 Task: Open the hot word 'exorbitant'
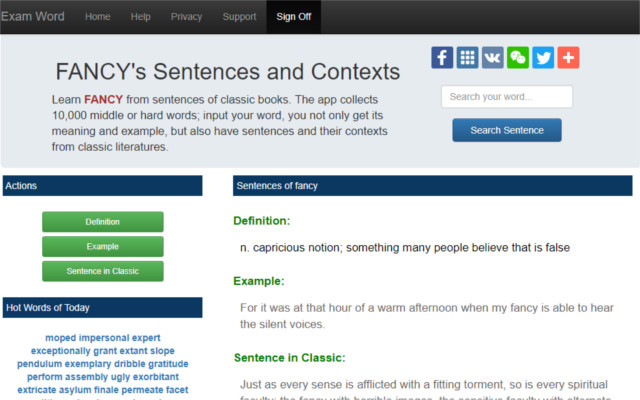click(157, 377)
